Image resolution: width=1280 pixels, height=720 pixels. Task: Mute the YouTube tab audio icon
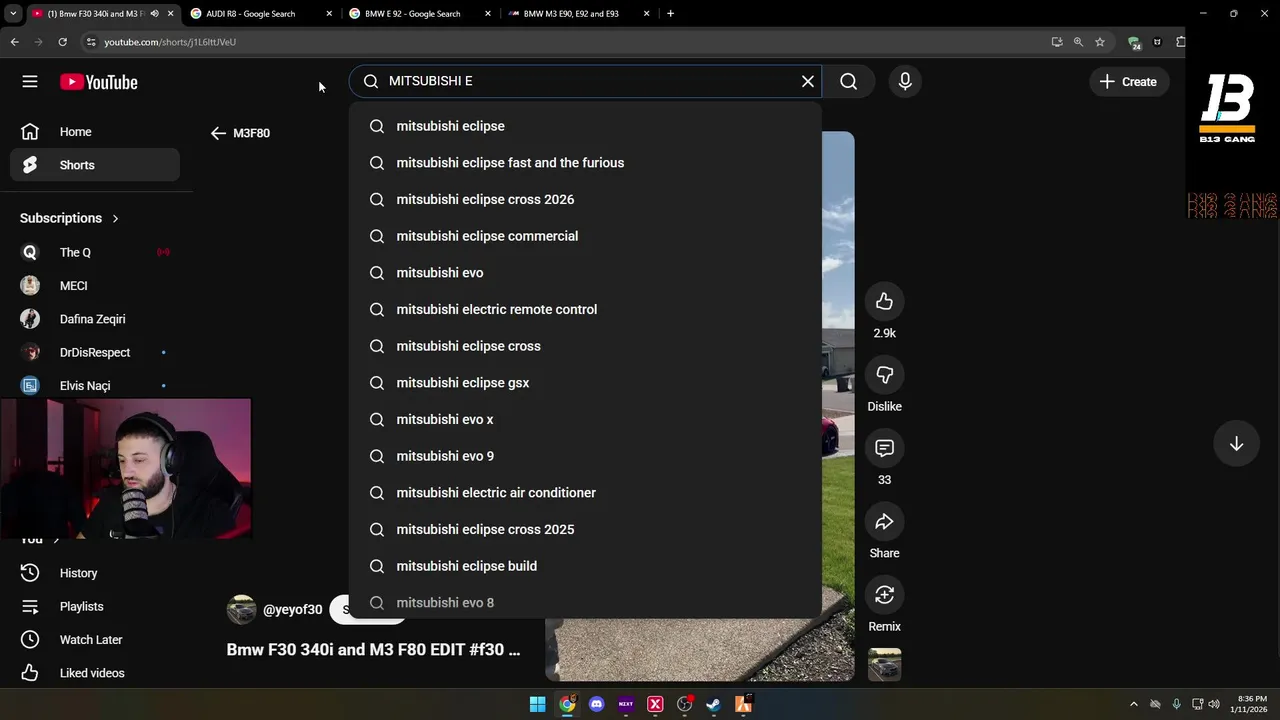(x=154, y=14)
